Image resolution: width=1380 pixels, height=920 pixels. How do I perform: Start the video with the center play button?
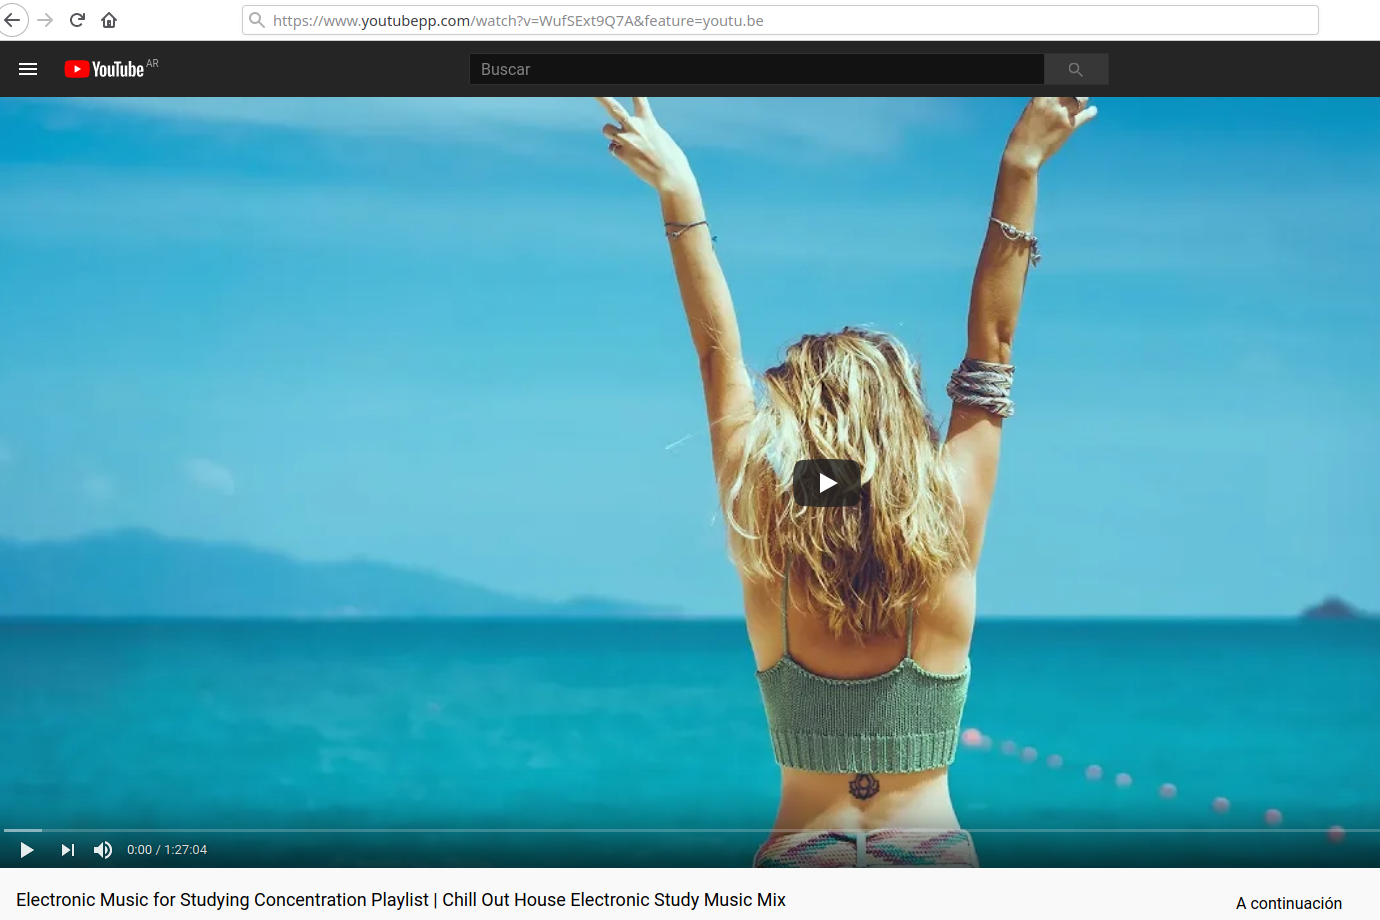tap(827, 483)
